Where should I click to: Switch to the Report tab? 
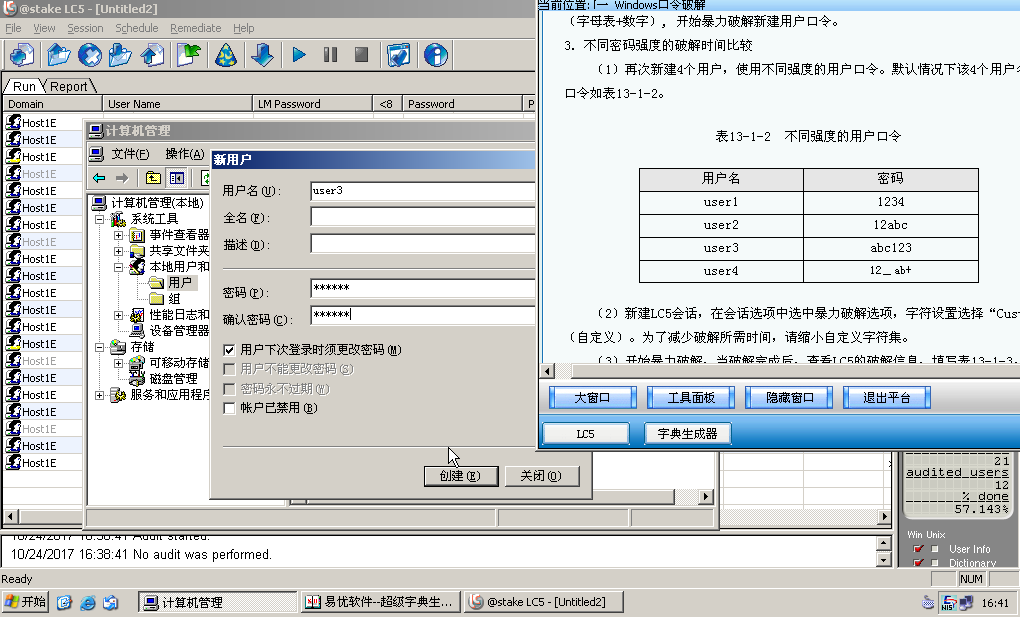pyautogui.click(x=69, y=86)
